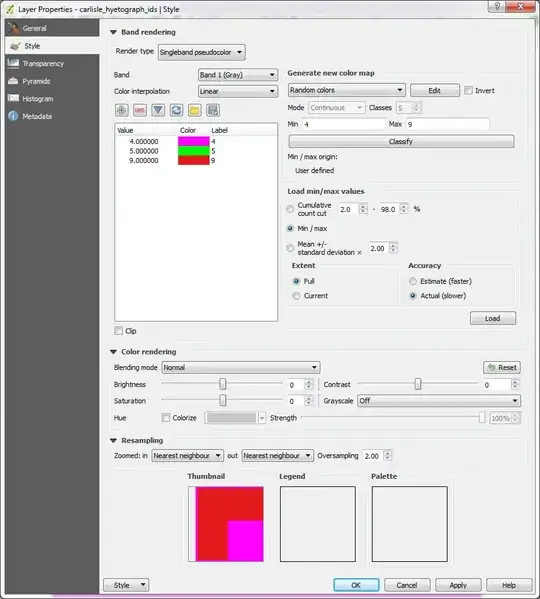Click the Load min/max button
This screenshot has width=540, height=599.
(x=493, y=318)
